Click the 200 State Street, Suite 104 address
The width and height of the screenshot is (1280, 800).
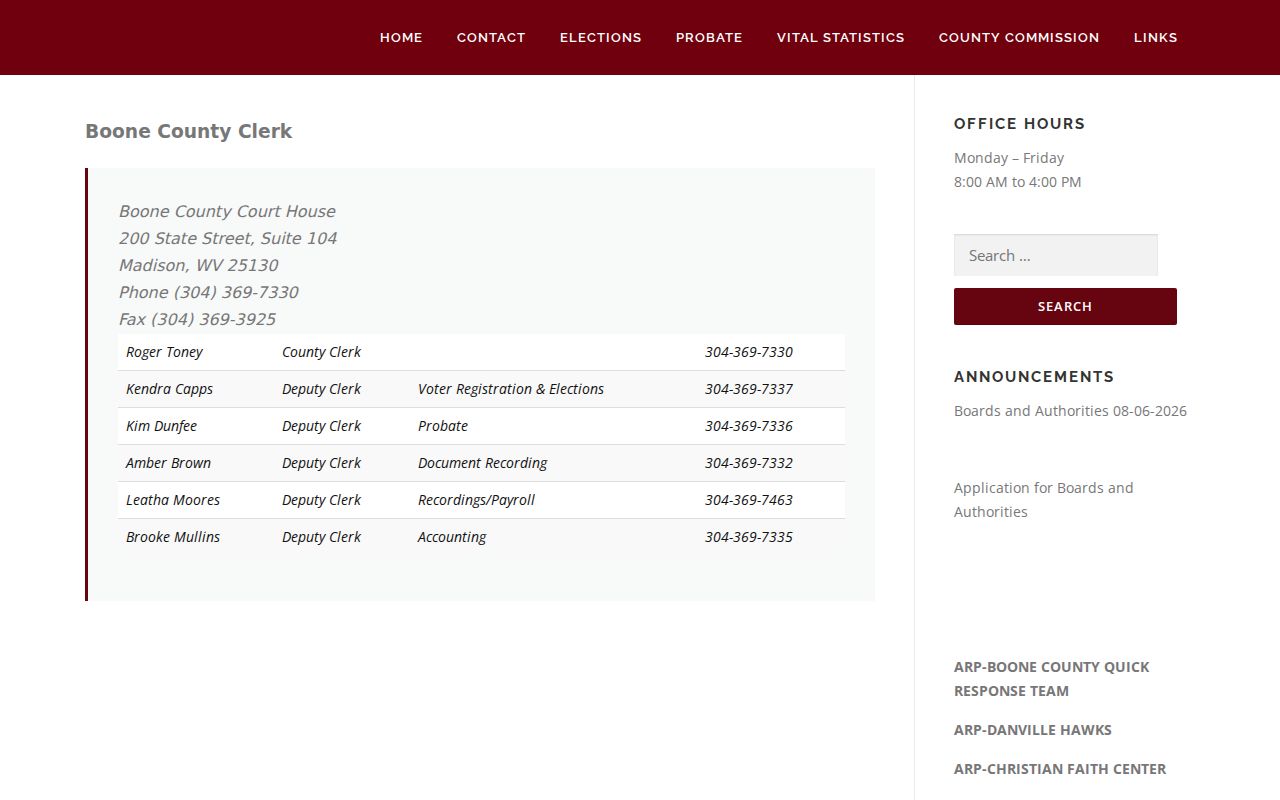point(228,238)
